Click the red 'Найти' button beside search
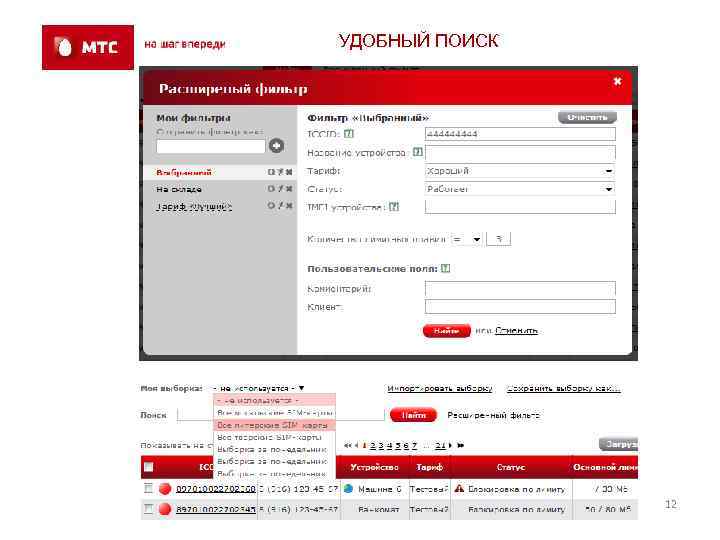 click(x=413, y=415)
